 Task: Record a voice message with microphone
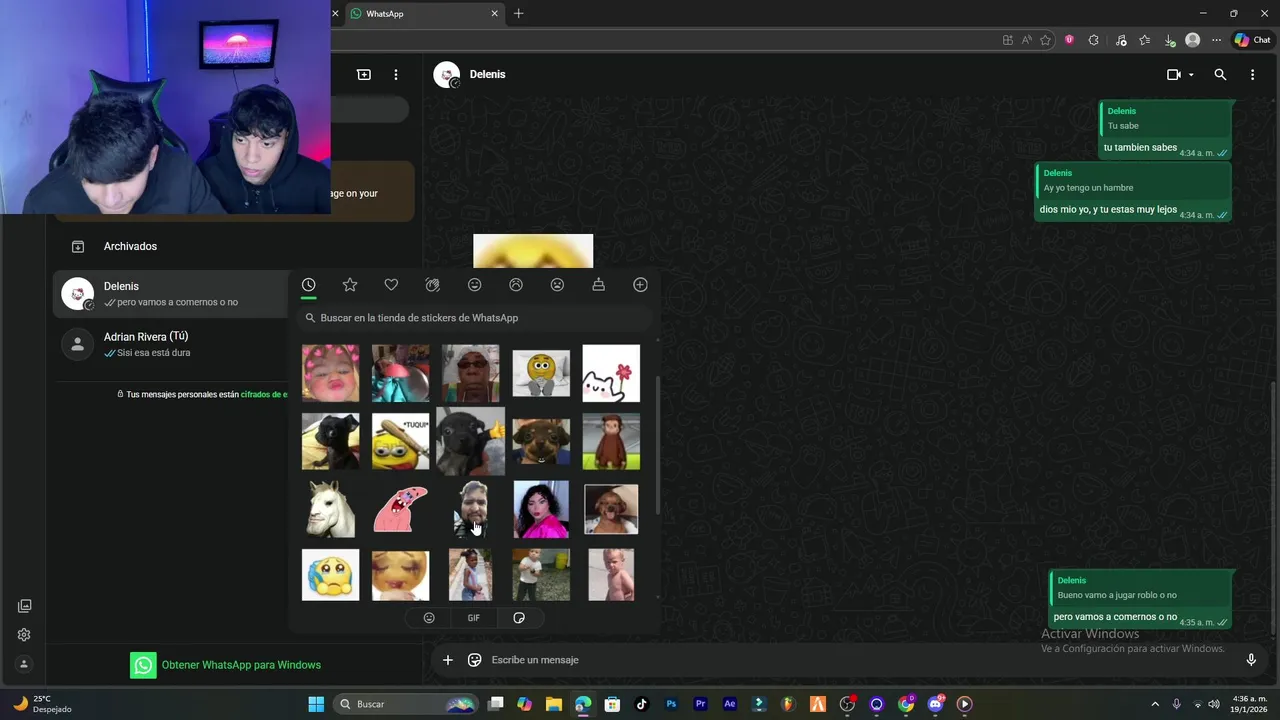click(1251, 660)
